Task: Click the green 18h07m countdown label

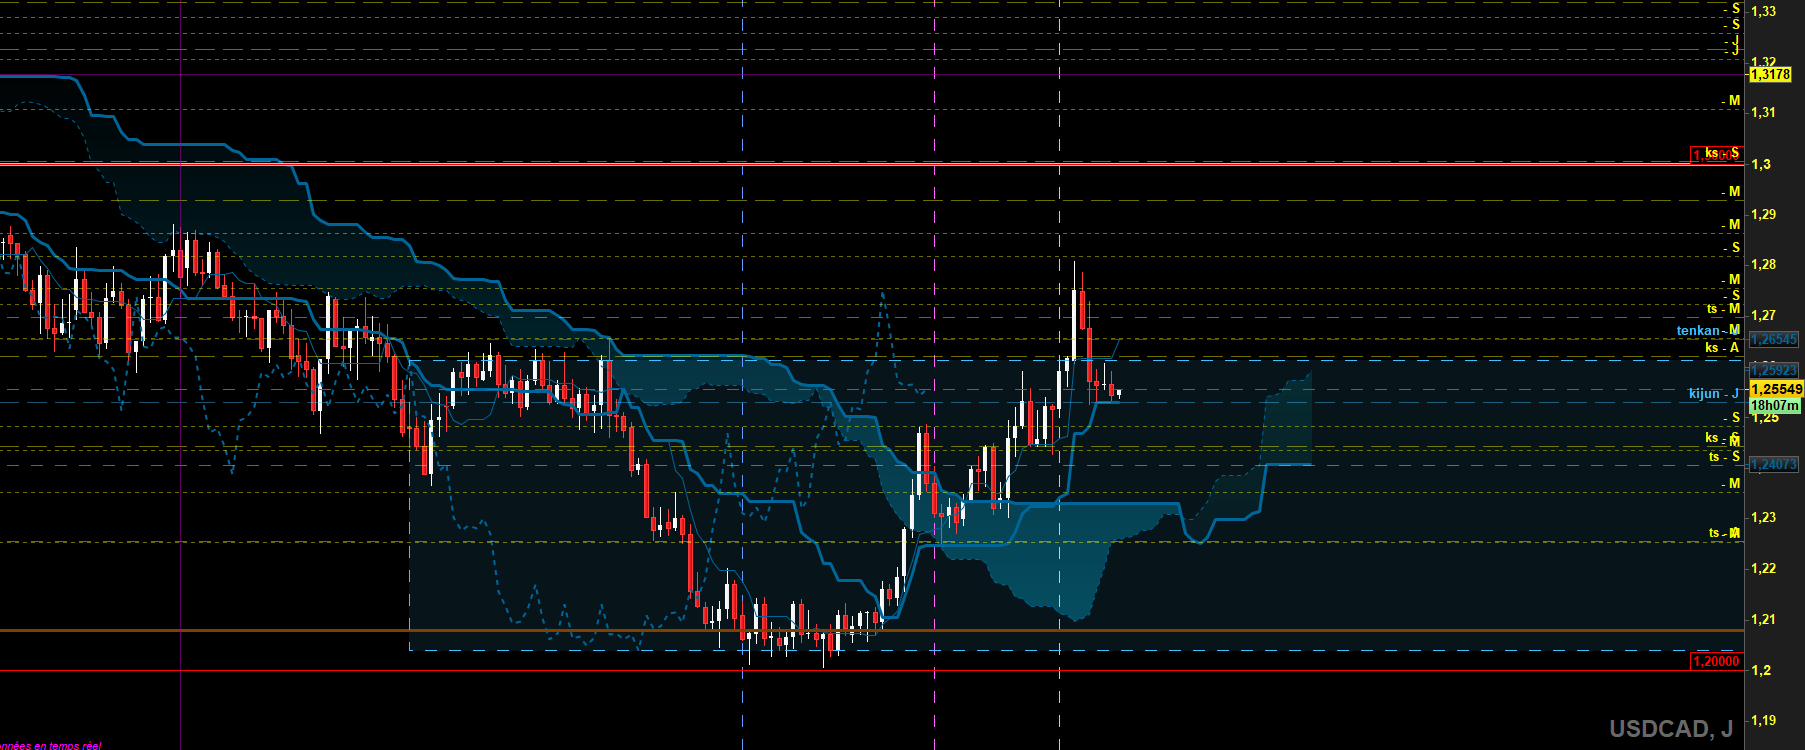Action: click(1775, 405)
